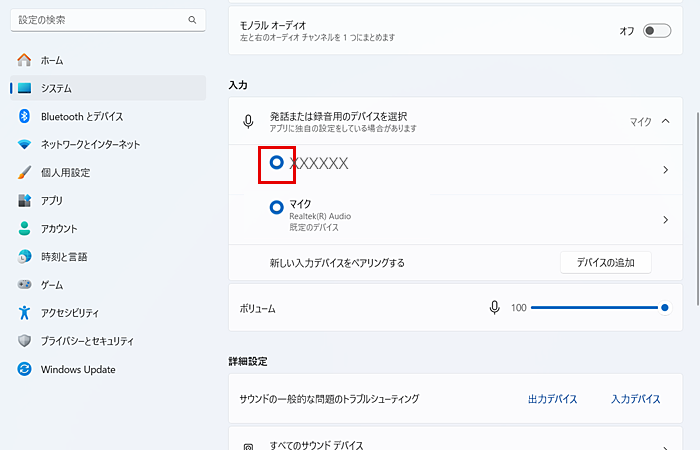Open 入力デバイス troubleshooting link
The image size is (700, 450).
(x=635, y=399)
